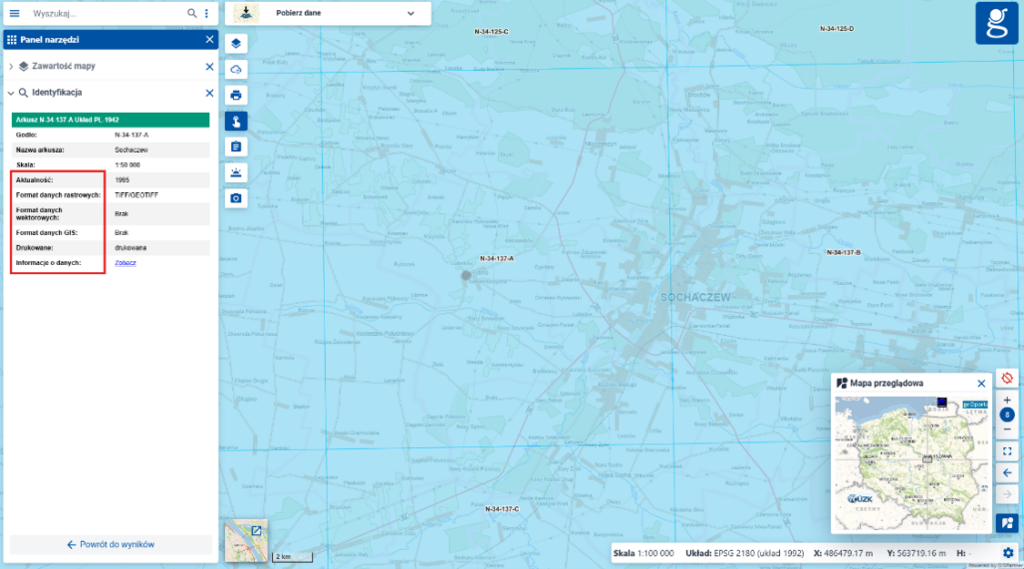Click the zoom level 8 indicator

[x=1007, y=415]
